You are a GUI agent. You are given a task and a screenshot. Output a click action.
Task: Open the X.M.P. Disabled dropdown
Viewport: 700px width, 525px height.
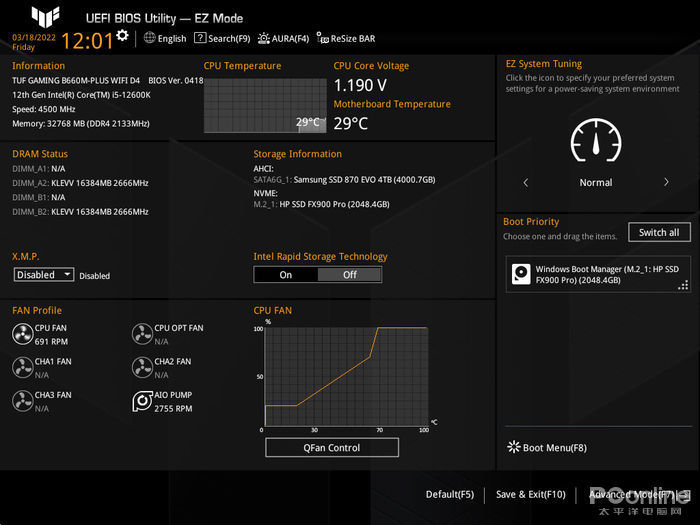(x=44, y=275)
